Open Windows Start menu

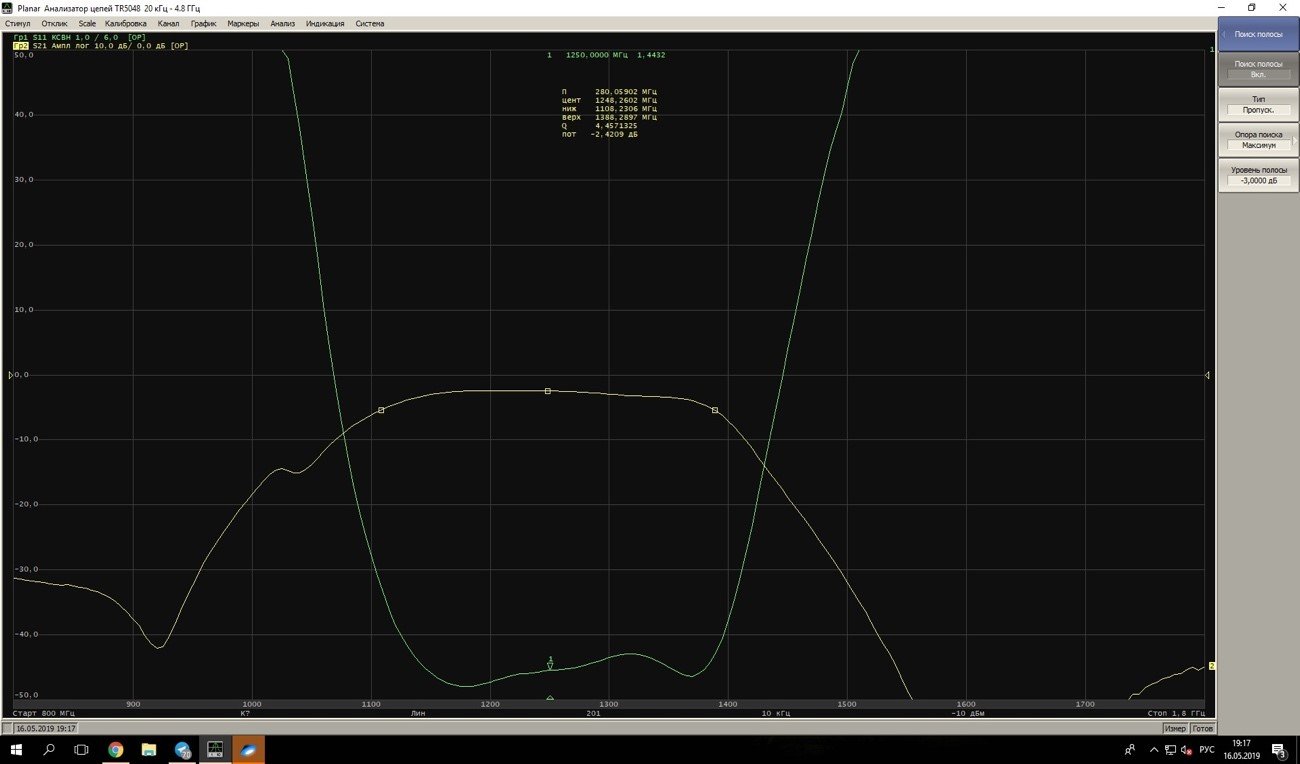(x=16, y=749)
